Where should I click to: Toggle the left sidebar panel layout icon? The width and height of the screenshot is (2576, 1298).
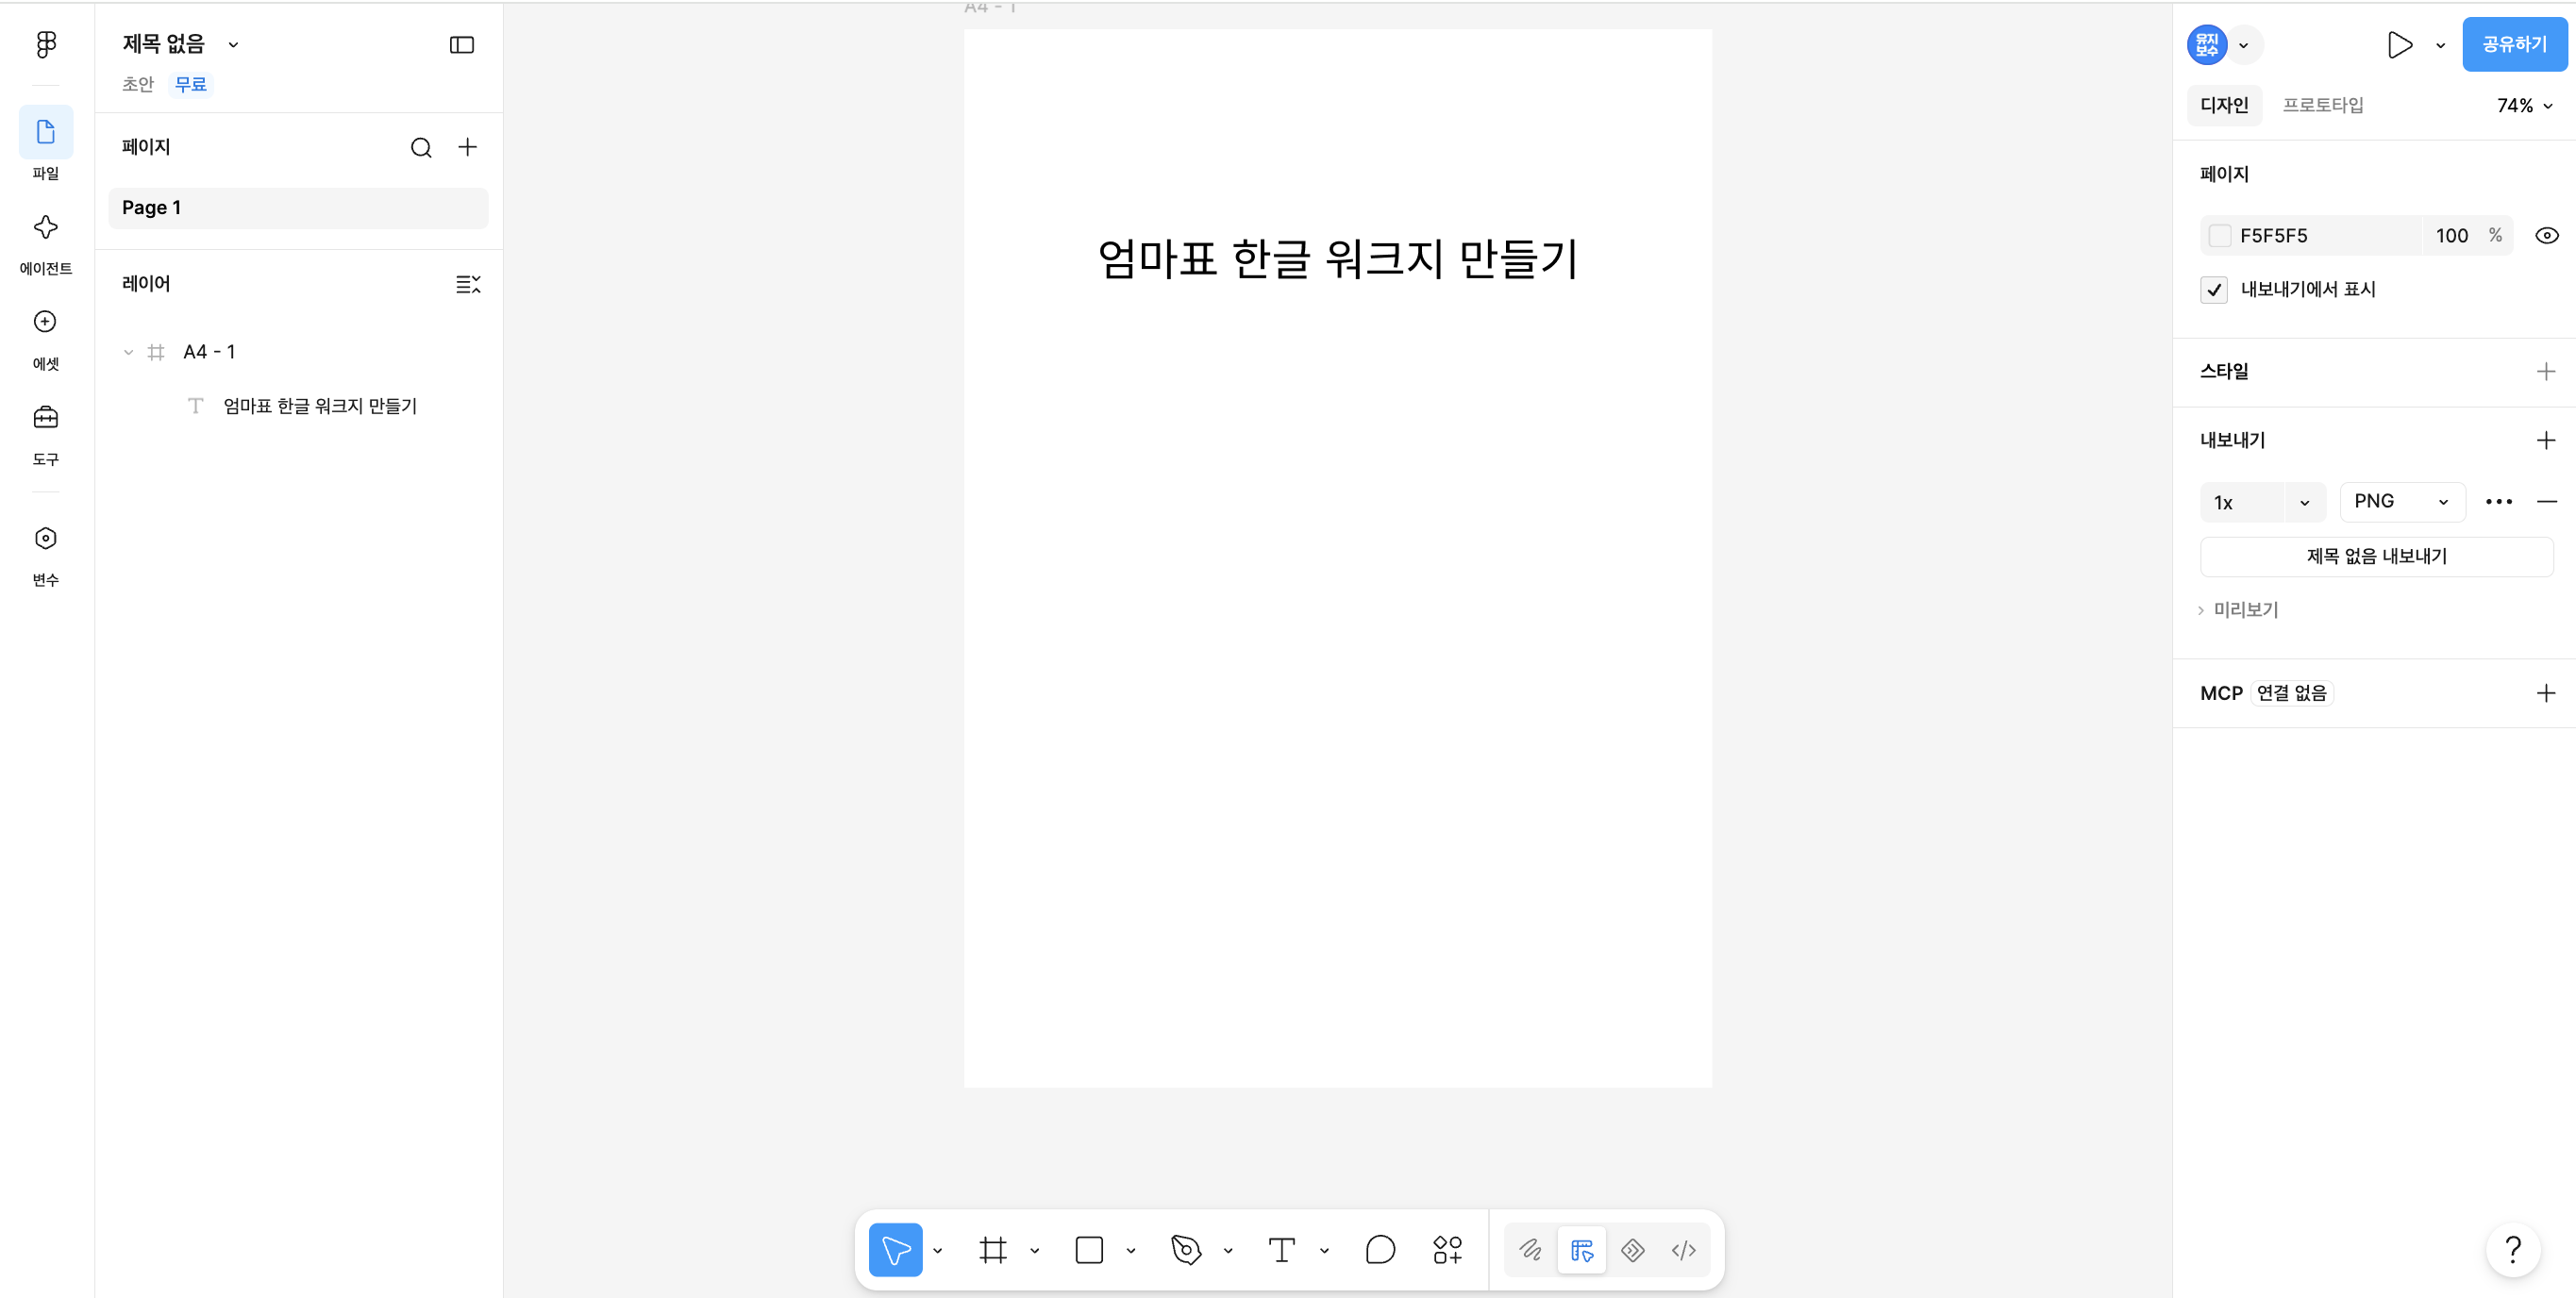click(461, 45)
